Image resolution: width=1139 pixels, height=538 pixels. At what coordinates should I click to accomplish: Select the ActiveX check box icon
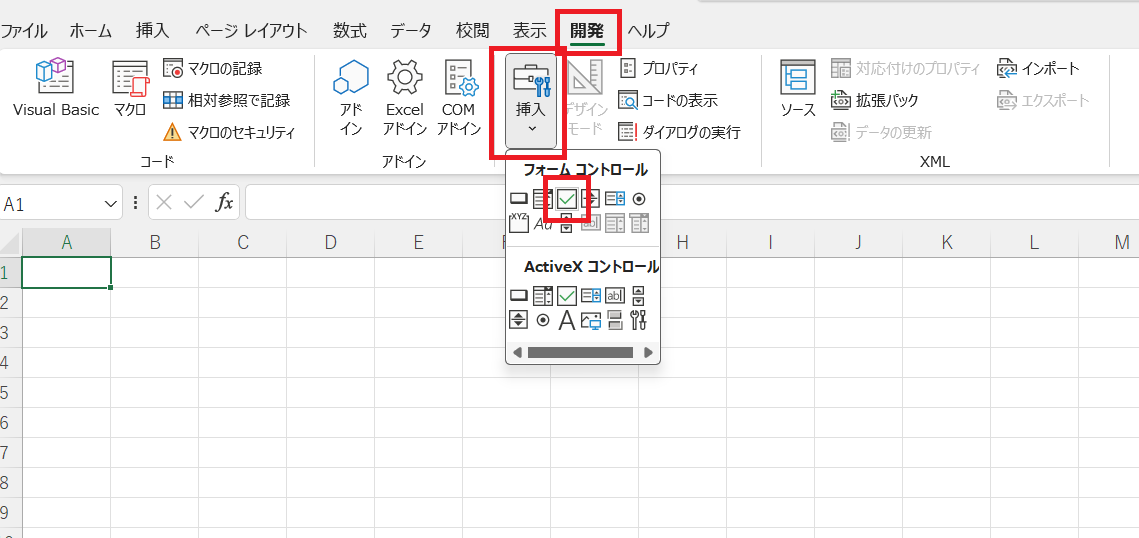(x=567, y=296)
